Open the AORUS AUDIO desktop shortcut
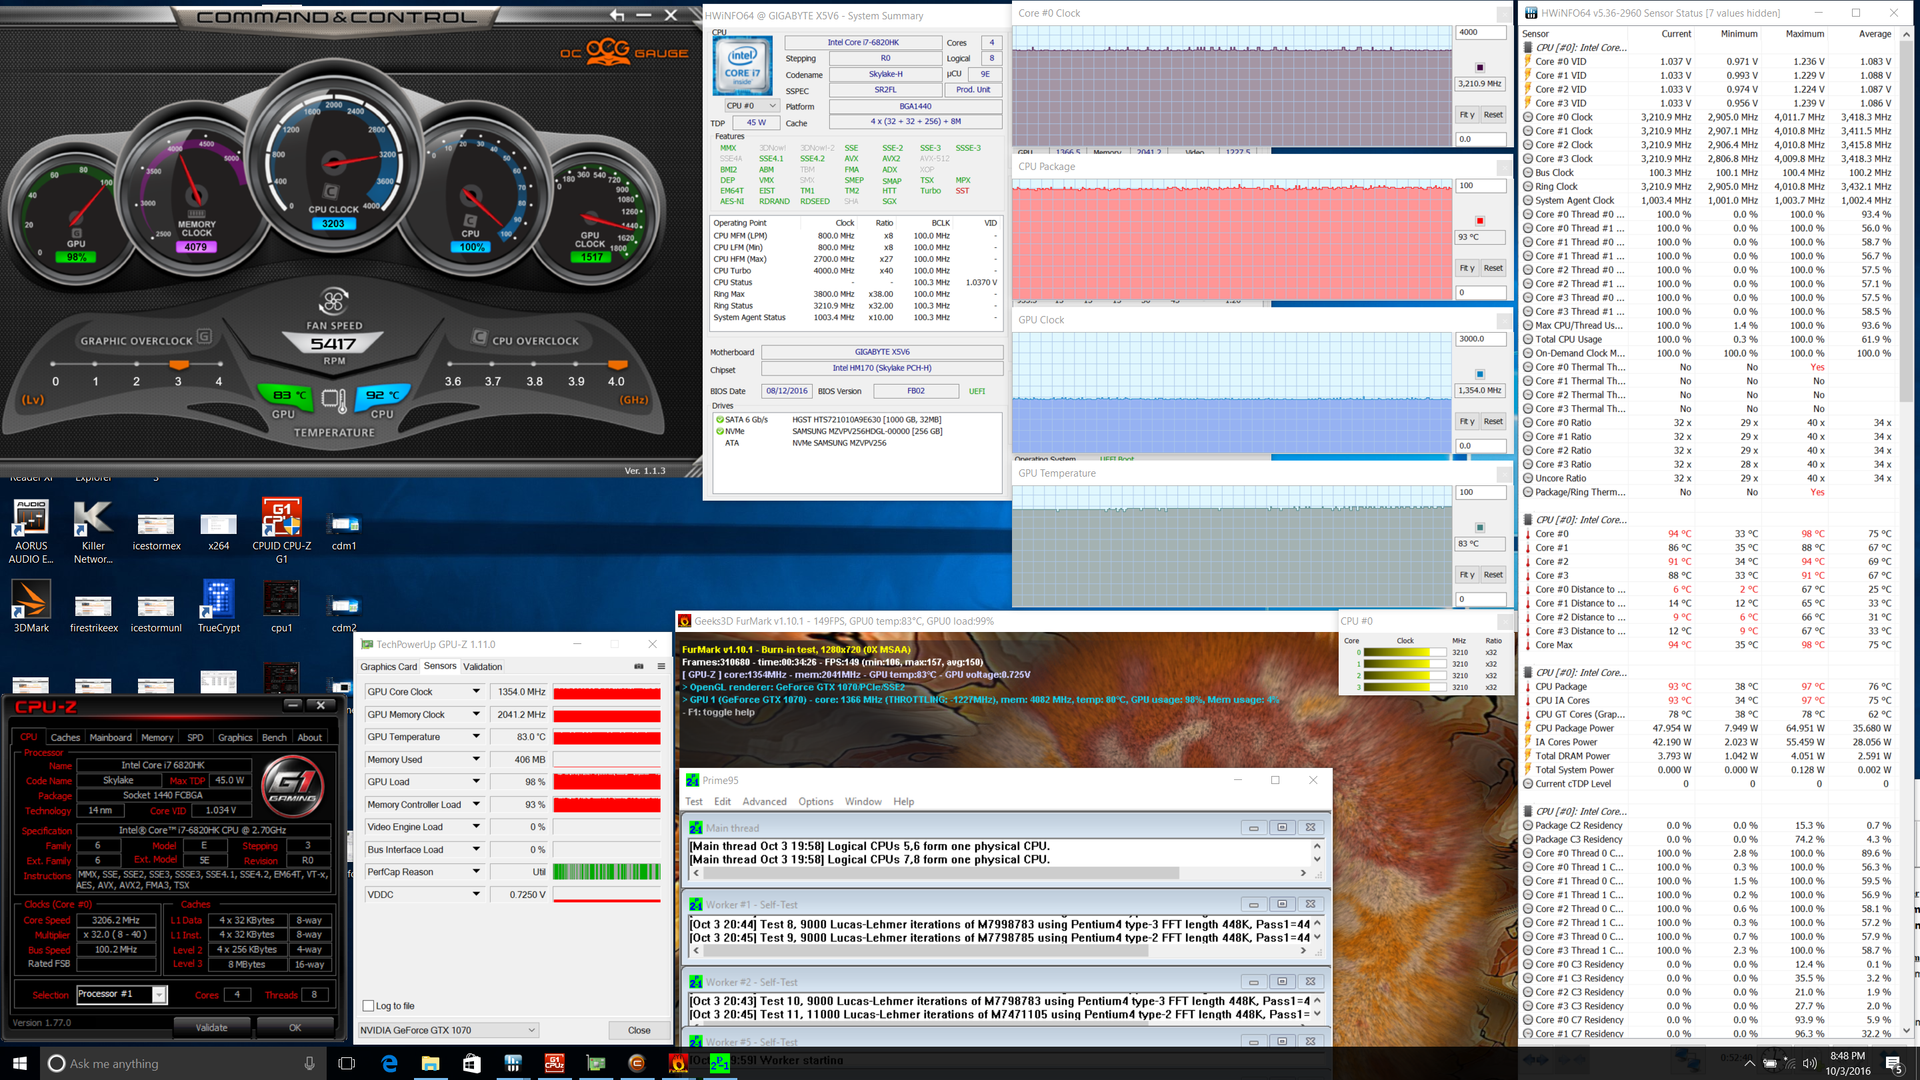Viewport: 1920px width, 1080px height. click(x=30, y=531)
